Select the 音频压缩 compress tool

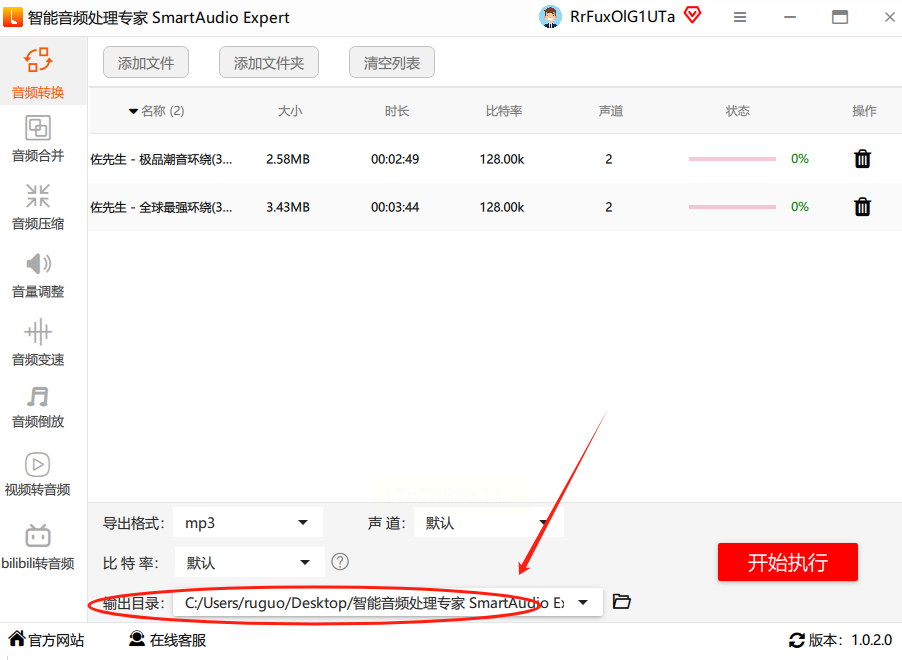click(x=38, y=207)
